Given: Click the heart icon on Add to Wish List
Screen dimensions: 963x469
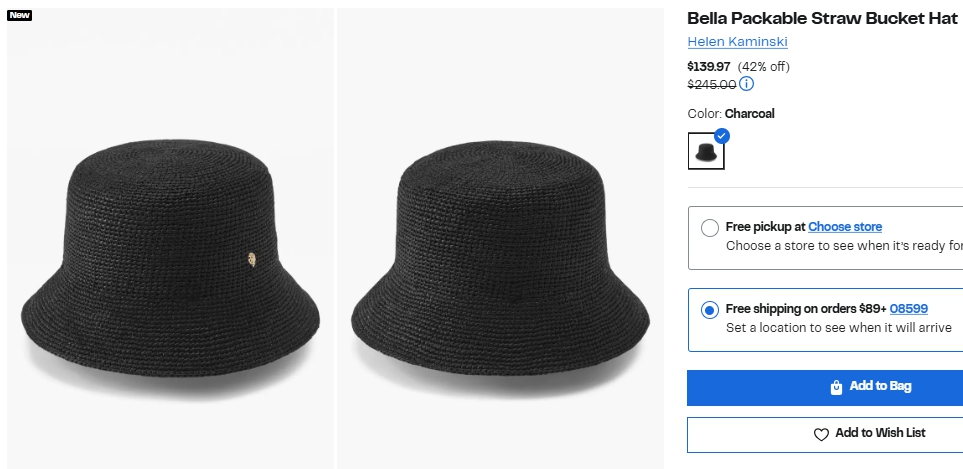Looking at the screenshot, I should point(821,434).
